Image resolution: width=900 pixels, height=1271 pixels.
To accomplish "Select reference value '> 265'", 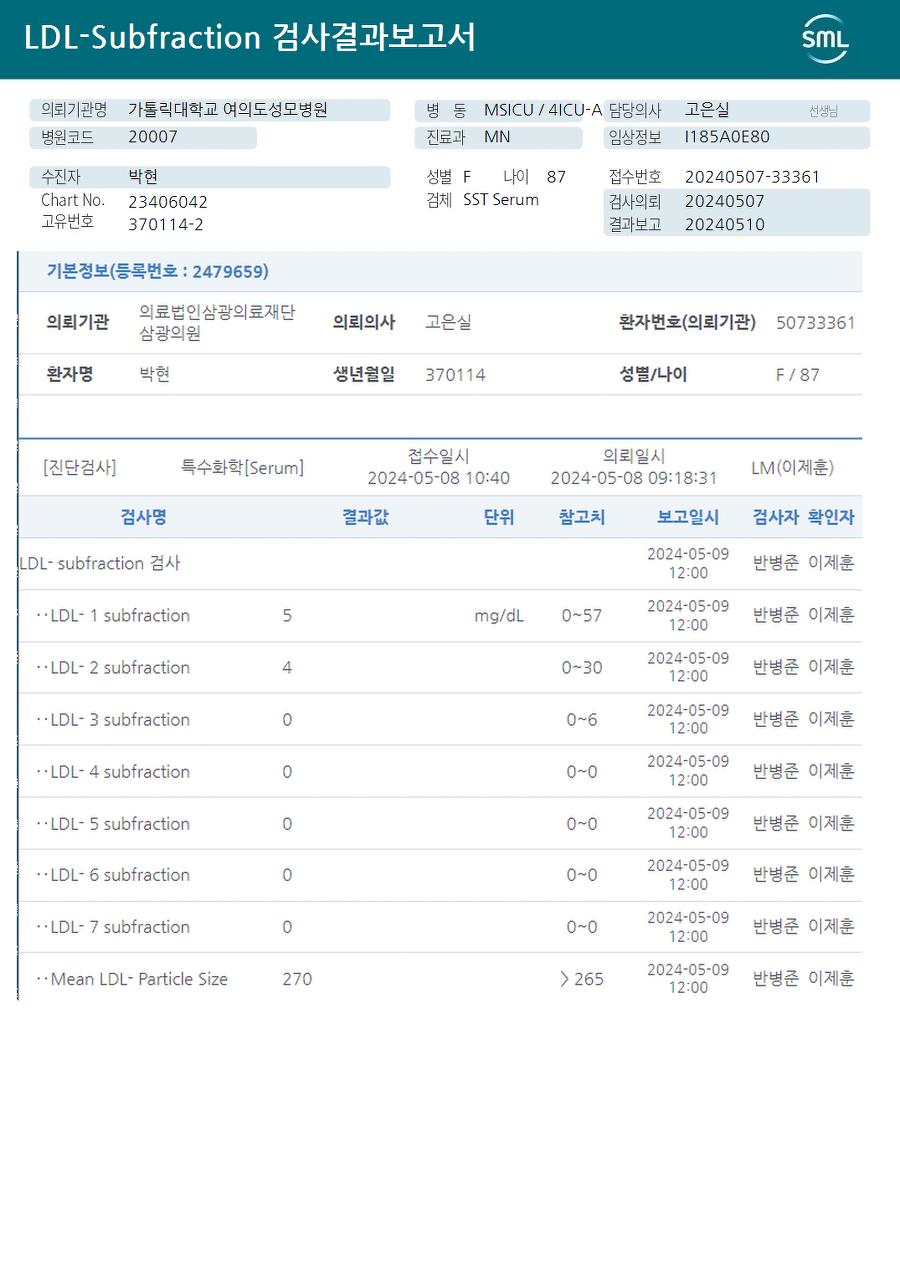I will (582, 979).
